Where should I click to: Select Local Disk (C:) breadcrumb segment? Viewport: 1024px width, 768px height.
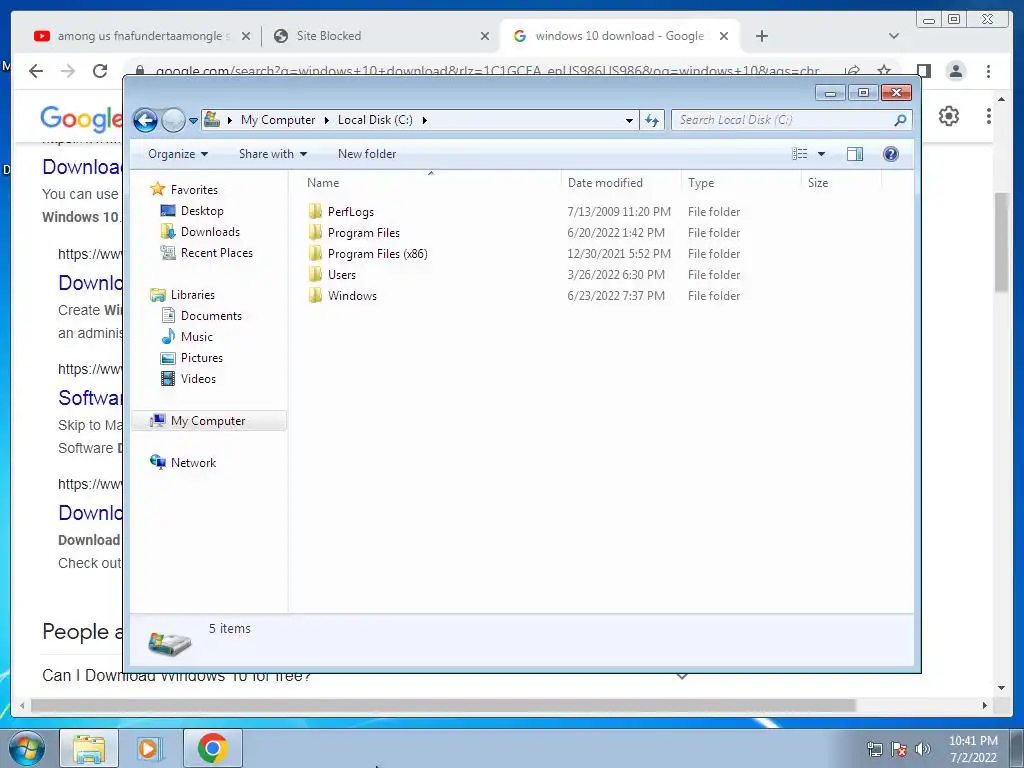tap(375, 120)
